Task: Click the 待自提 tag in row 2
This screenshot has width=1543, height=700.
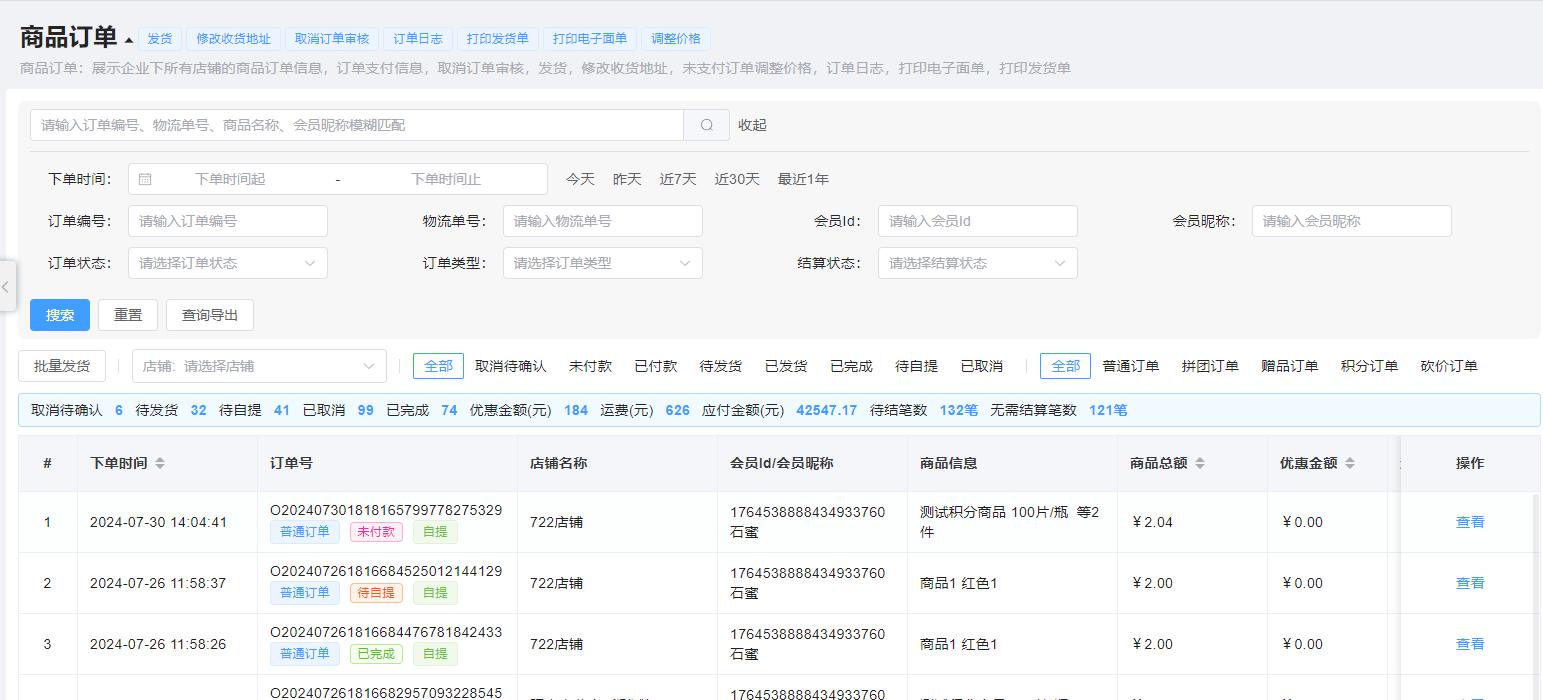Action: (376, 593)
